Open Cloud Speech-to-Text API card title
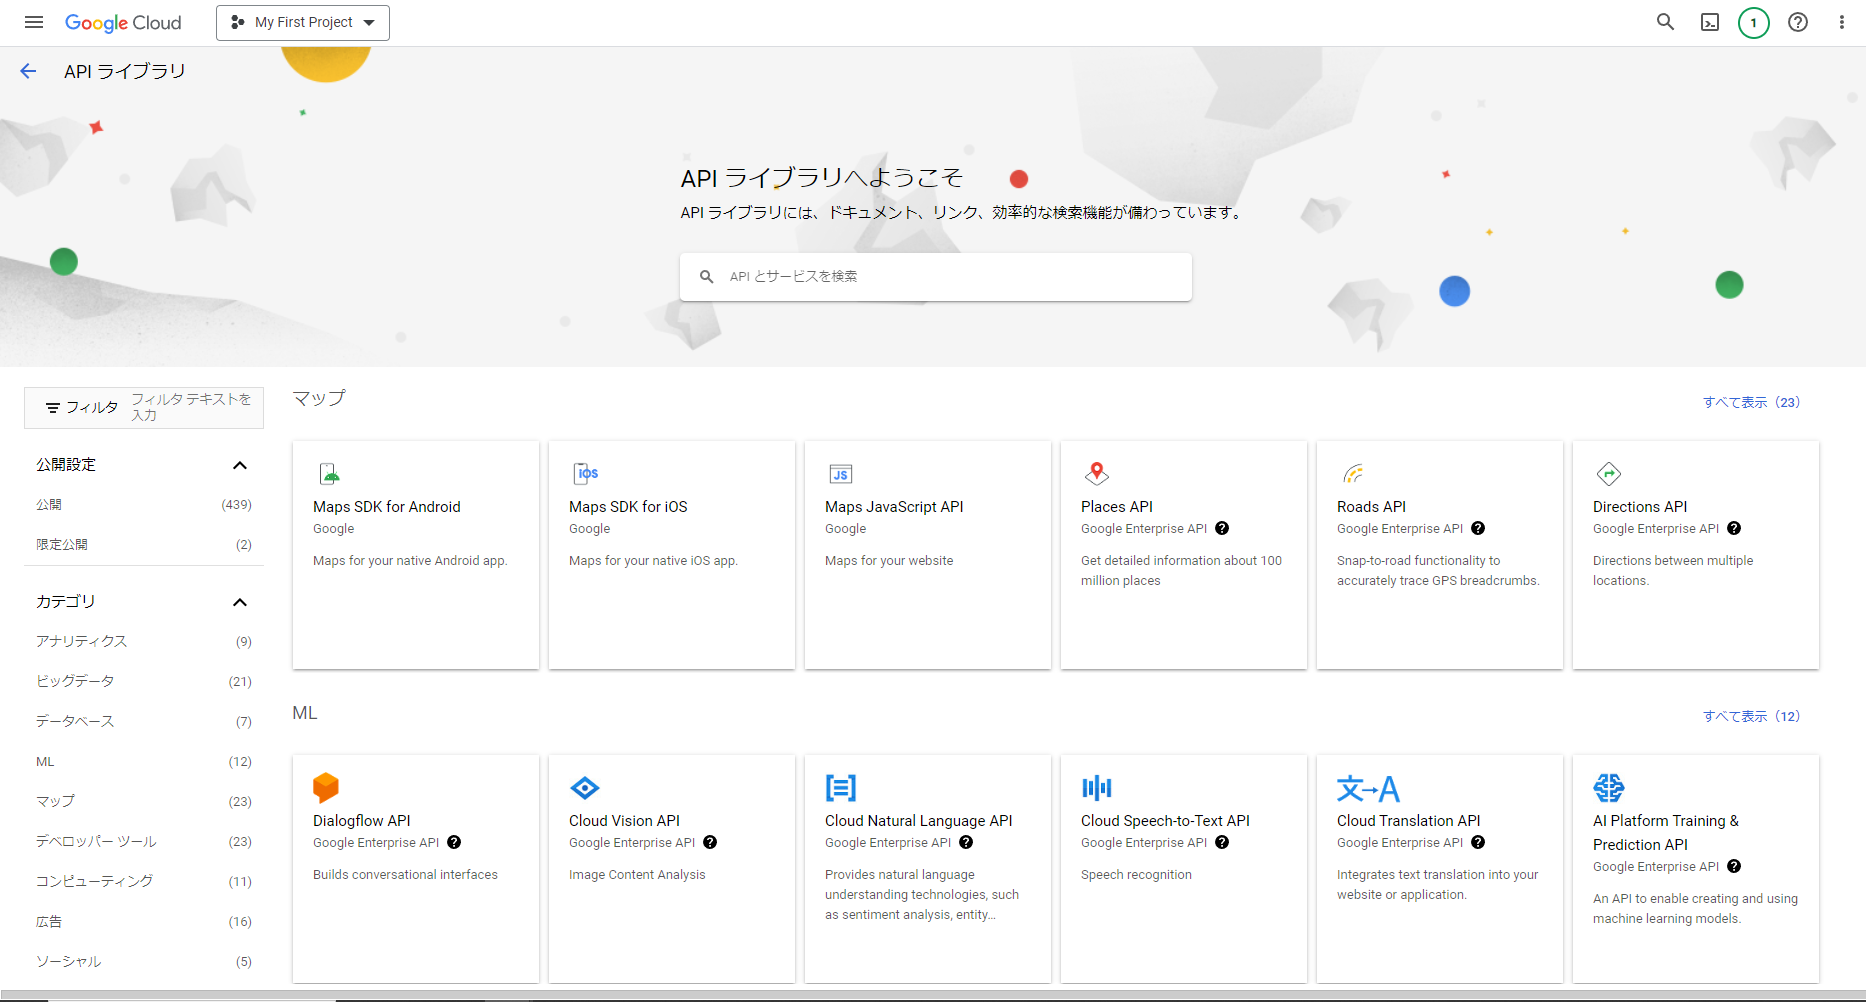The image size is (1866, 1002). [1165, 821]
